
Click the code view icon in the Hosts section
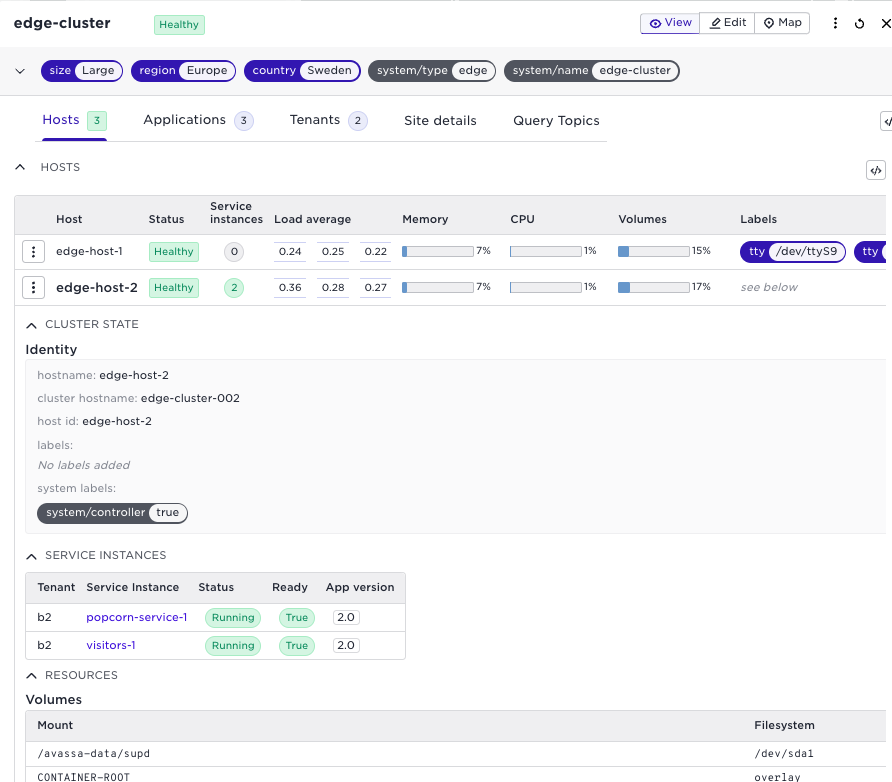pyautogui.click(x=875, y=171)
